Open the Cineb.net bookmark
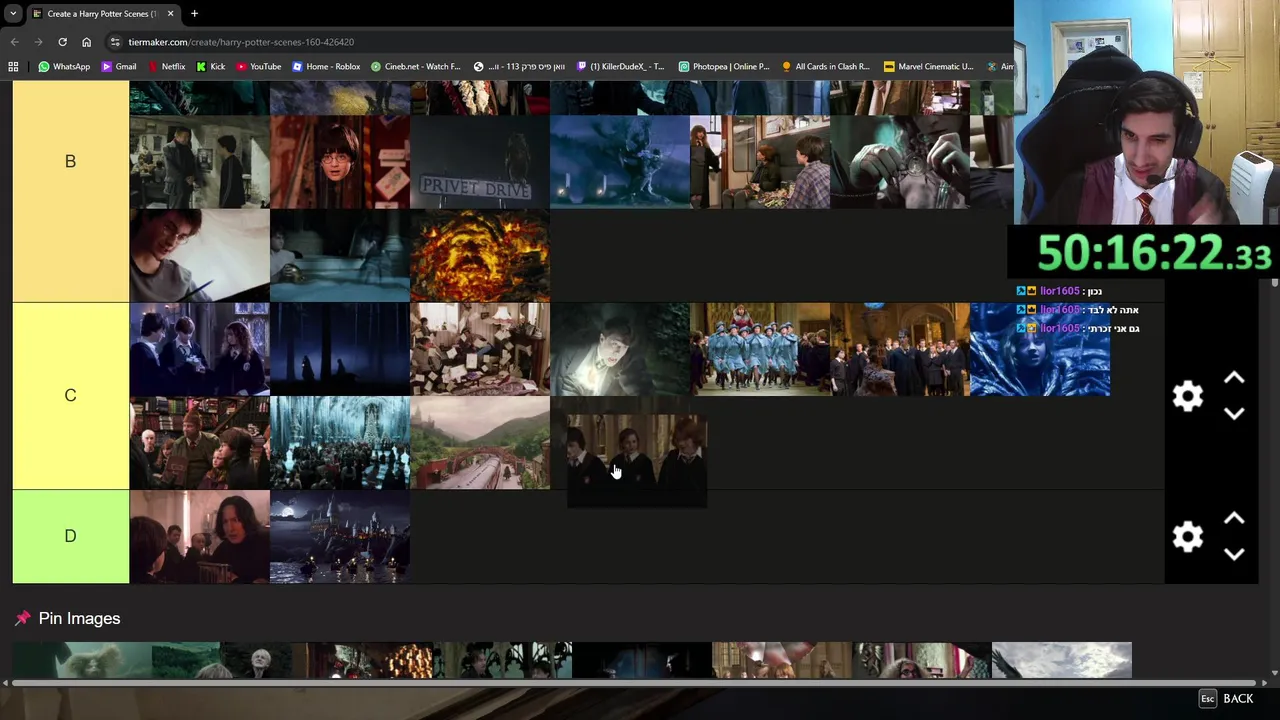 (416, 67)
